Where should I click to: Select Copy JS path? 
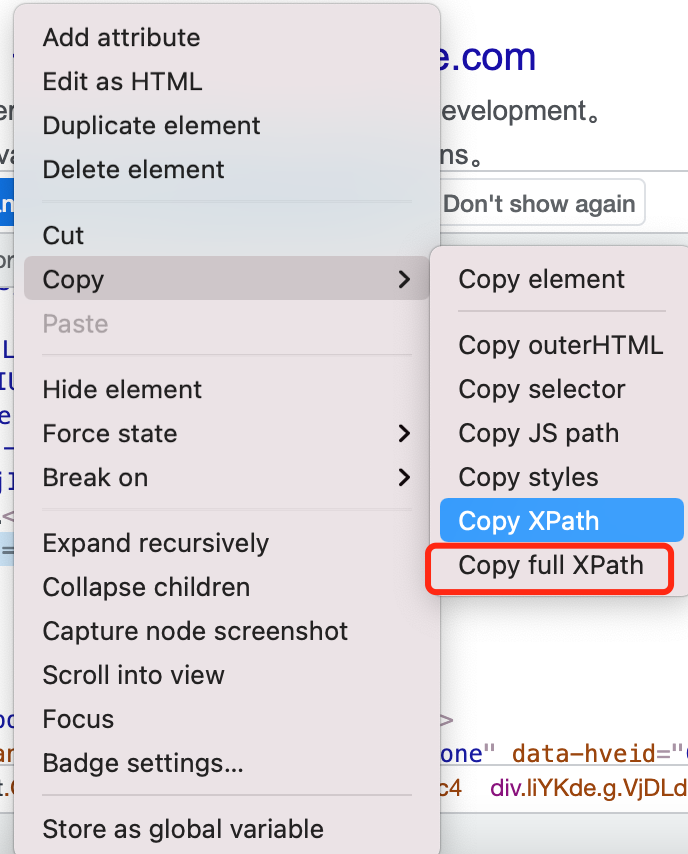(x=538, y=434)
